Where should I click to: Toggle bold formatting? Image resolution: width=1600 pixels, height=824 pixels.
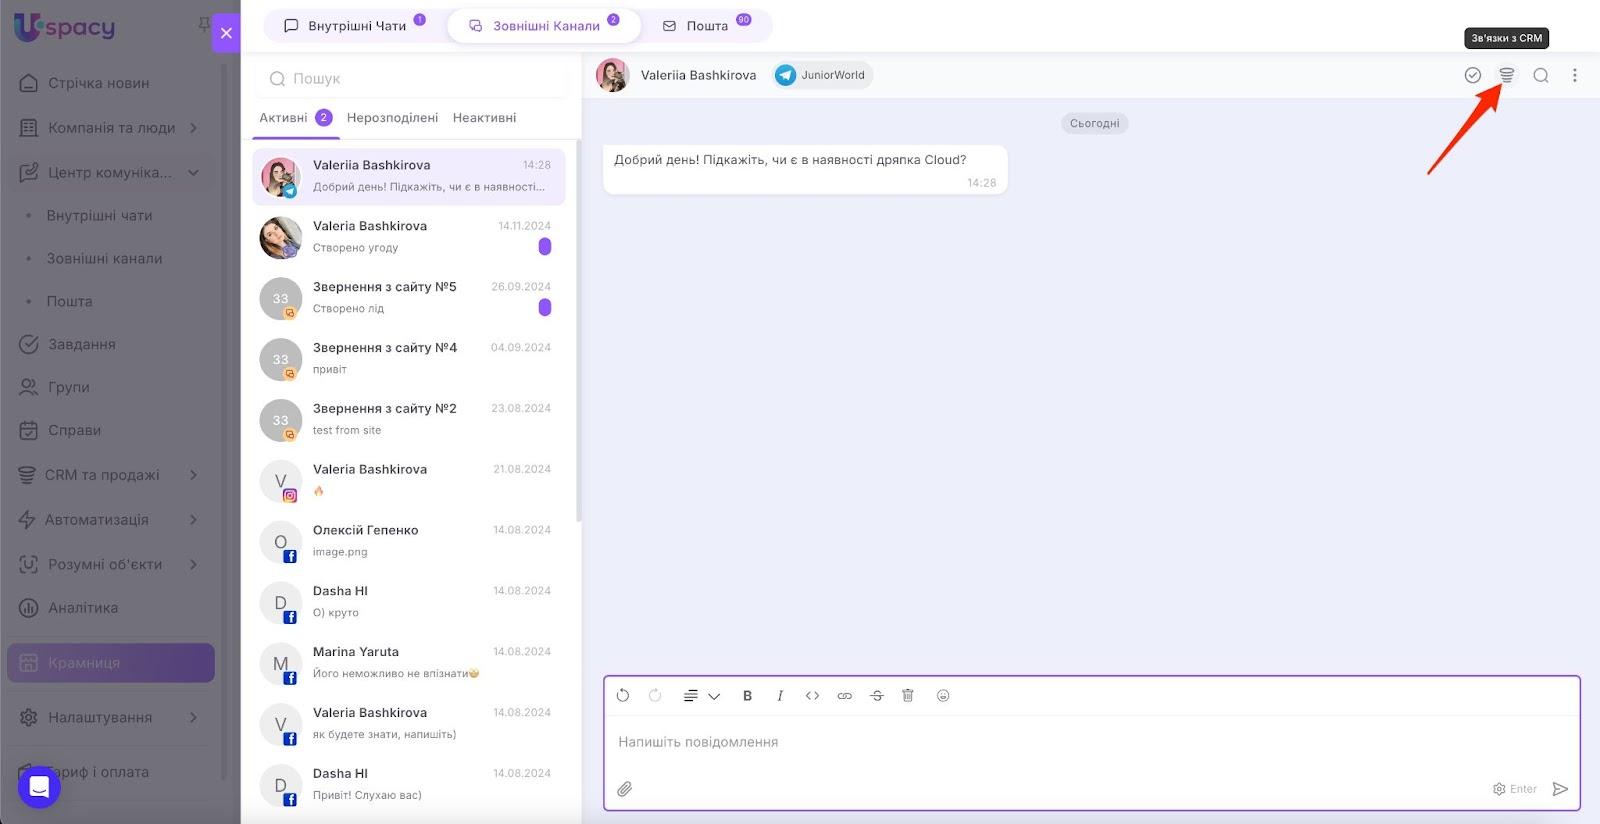pyautogui.click(x=747, y=696)
